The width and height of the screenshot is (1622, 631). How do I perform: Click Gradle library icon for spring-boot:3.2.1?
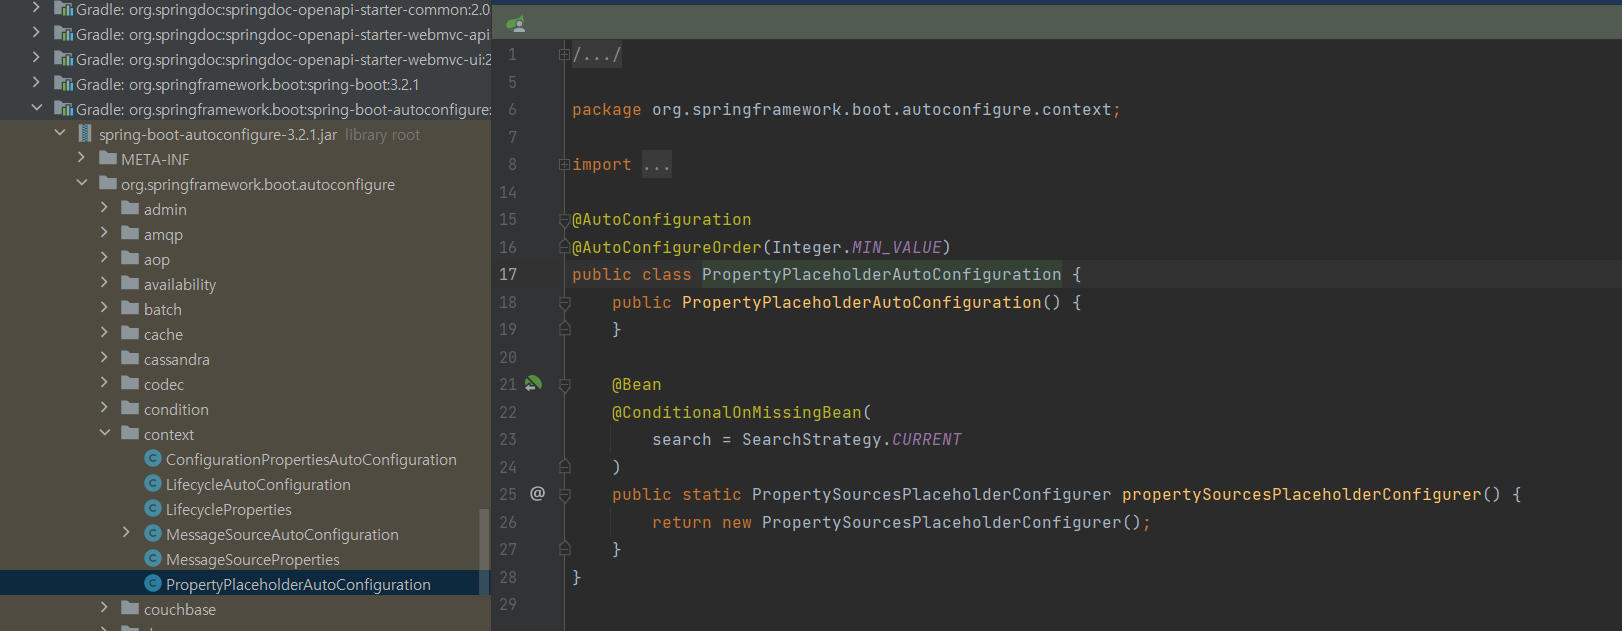point(63,83)
